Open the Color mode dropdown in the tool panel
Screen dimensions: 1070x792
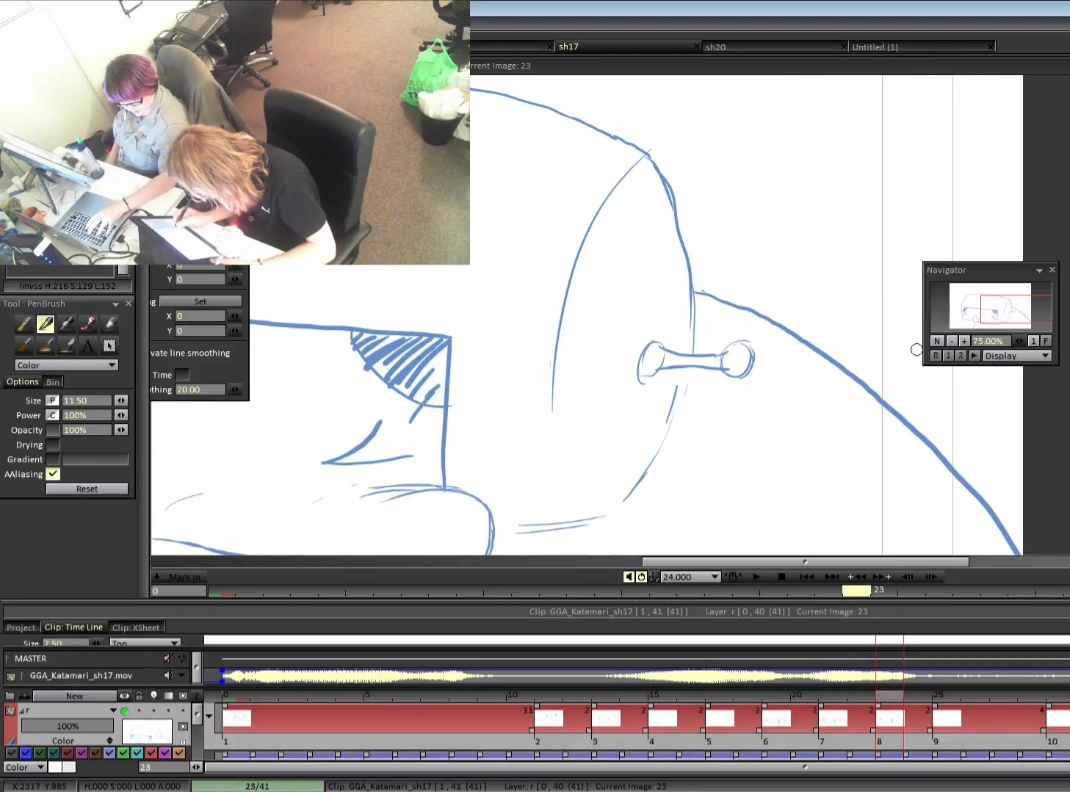click(x=66, y=365)
